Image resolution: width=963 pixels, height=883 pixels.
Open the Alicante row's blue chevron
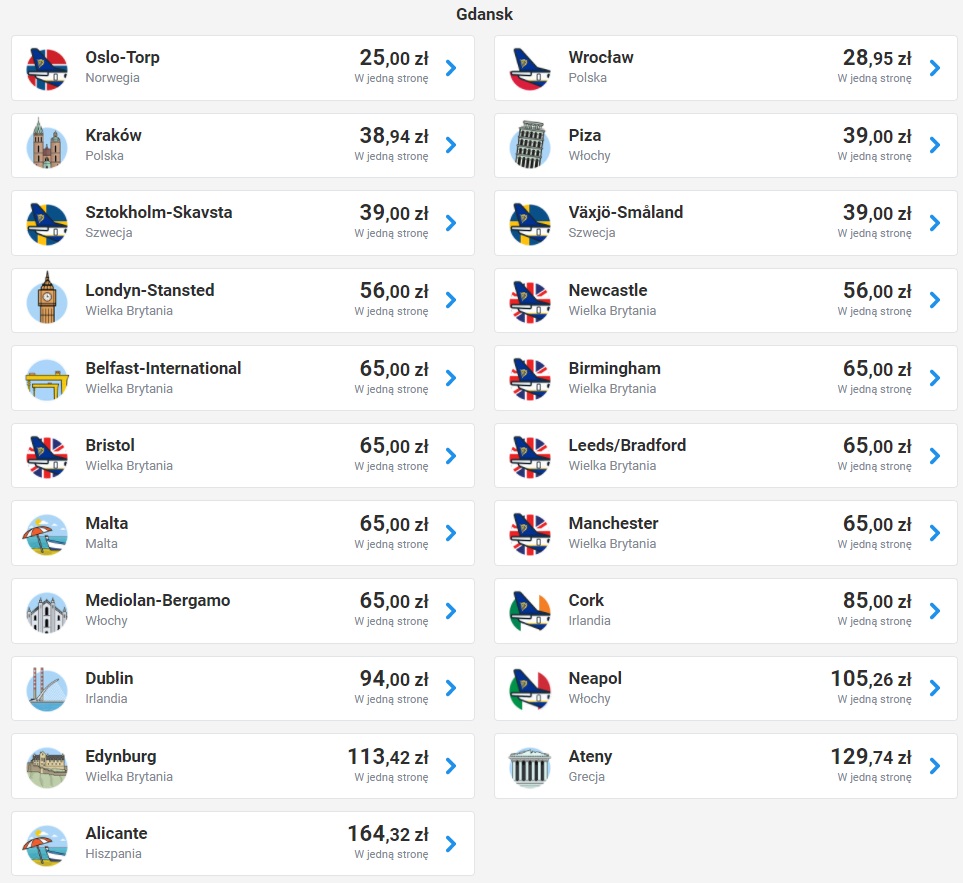[x=451, y=844]
